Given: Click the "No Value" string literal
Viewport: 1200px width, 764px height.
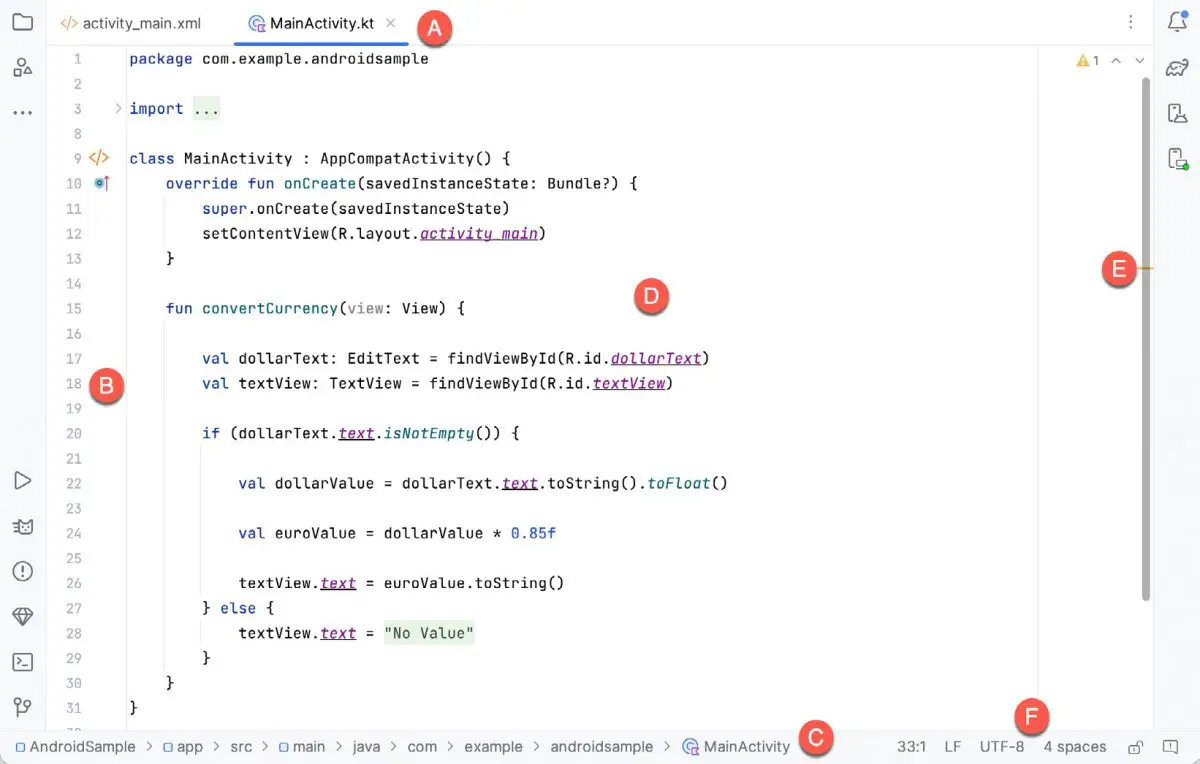Looking at the screenshot, I should click(x=429, y=633).
